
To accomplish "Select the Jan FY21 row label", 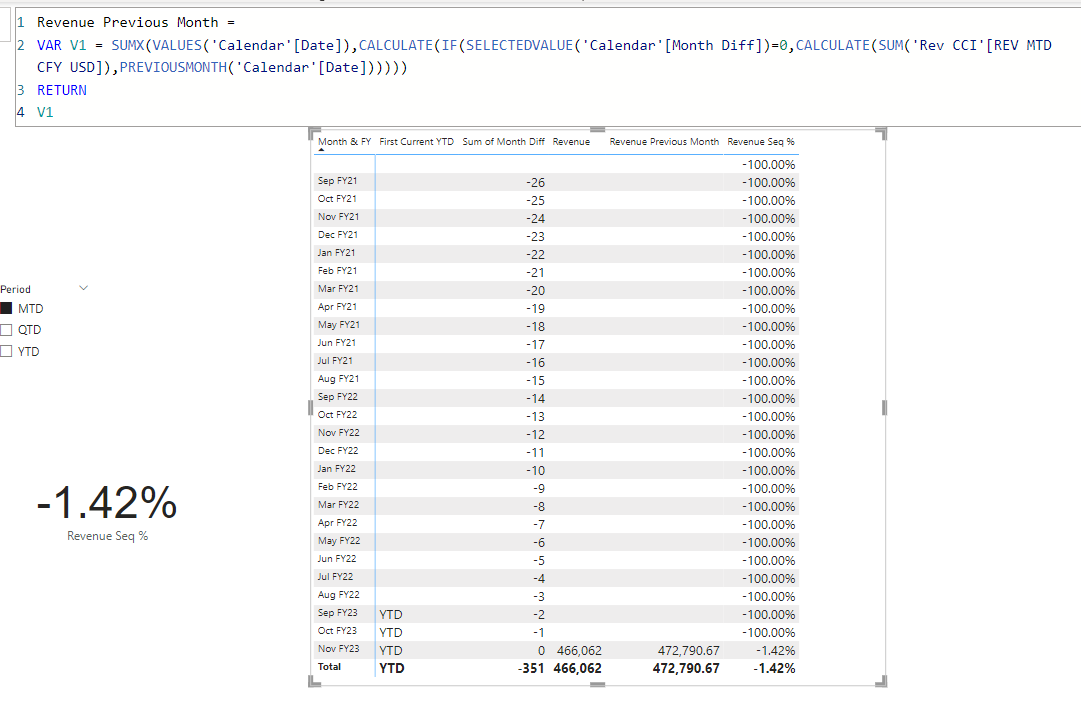I will click(336, 252).
